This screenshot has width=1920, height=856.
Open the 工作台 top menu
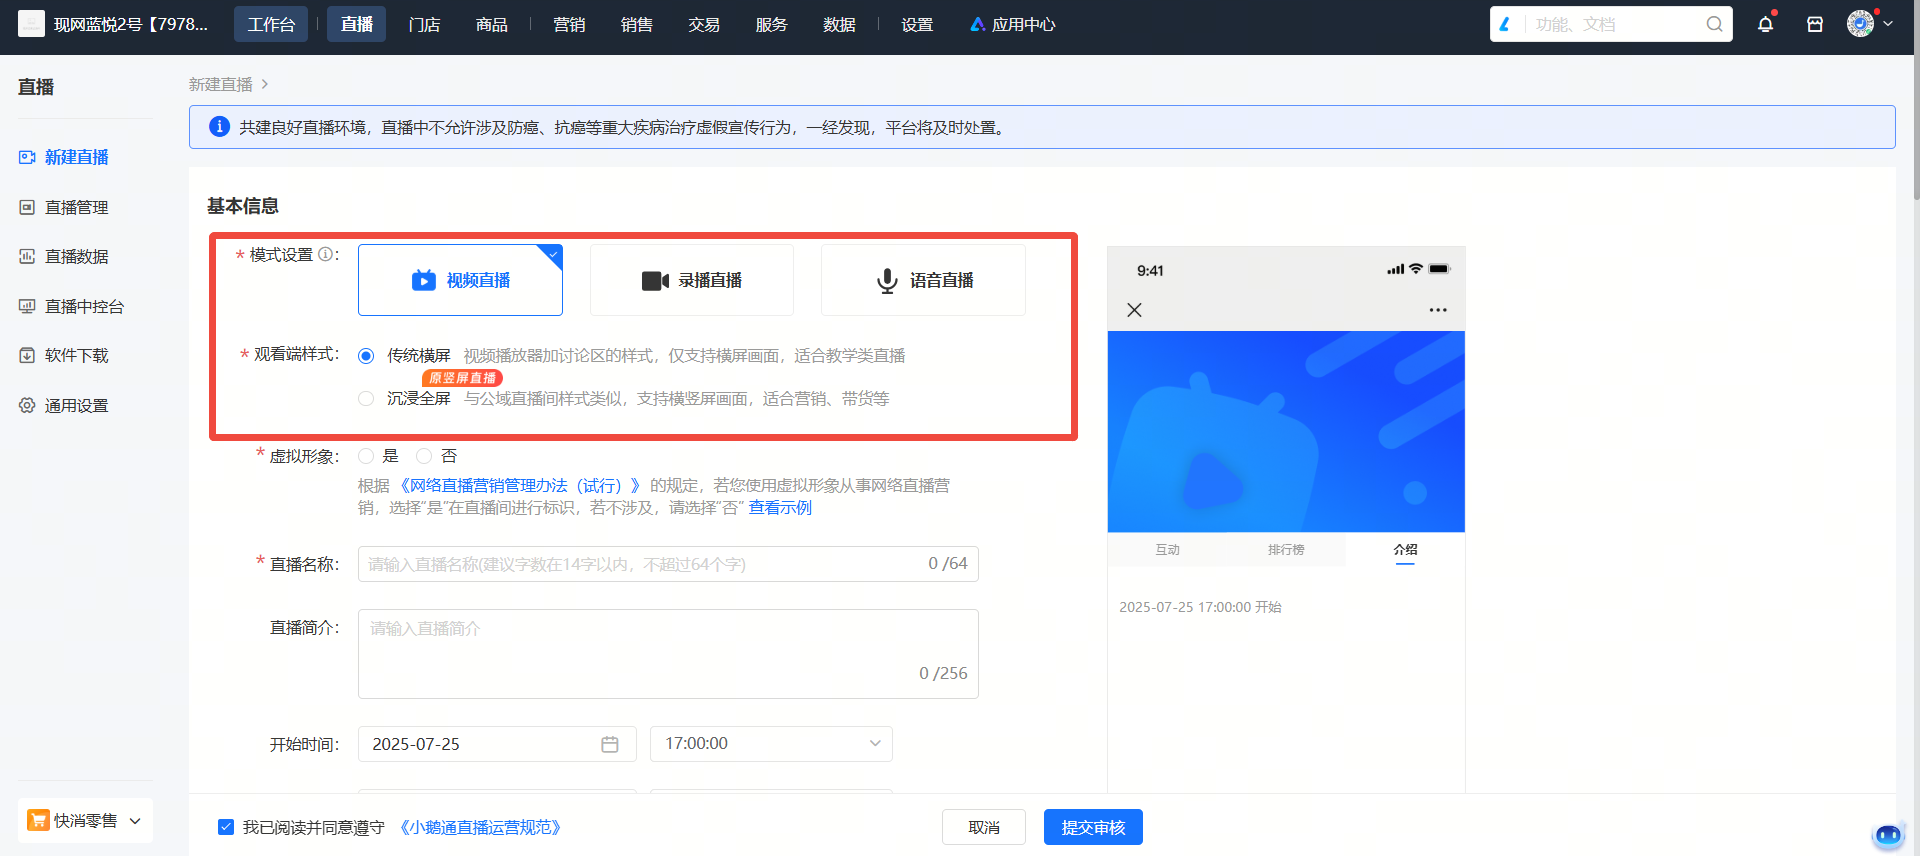pos(271,24)
